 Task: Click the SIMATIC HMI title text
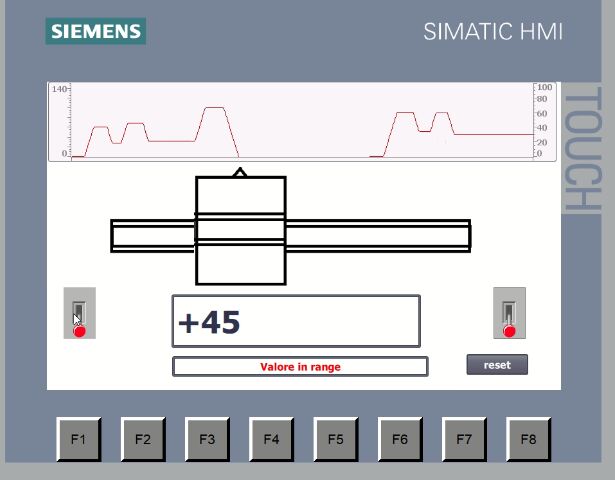pyautogui.click(x=493, y=32)
